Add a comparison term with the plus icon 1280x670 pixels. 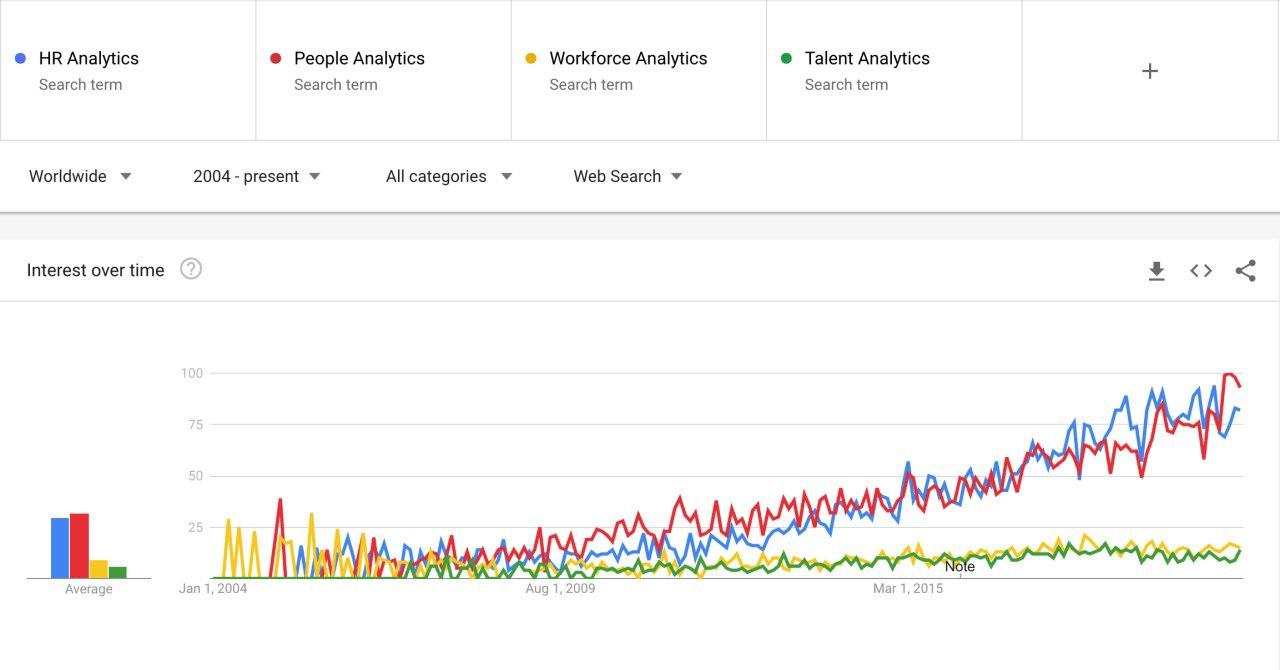coord(1150,71)
